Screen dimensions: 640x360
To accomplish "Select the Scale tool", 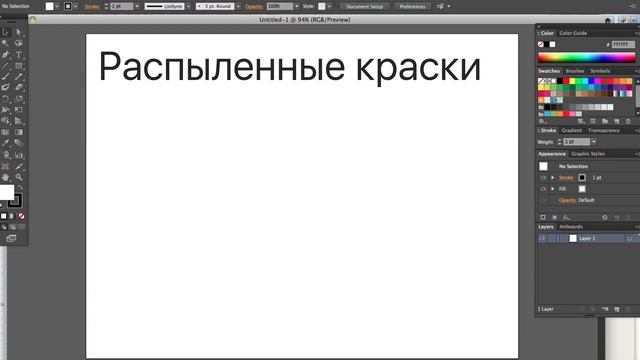I will point(19,99).
